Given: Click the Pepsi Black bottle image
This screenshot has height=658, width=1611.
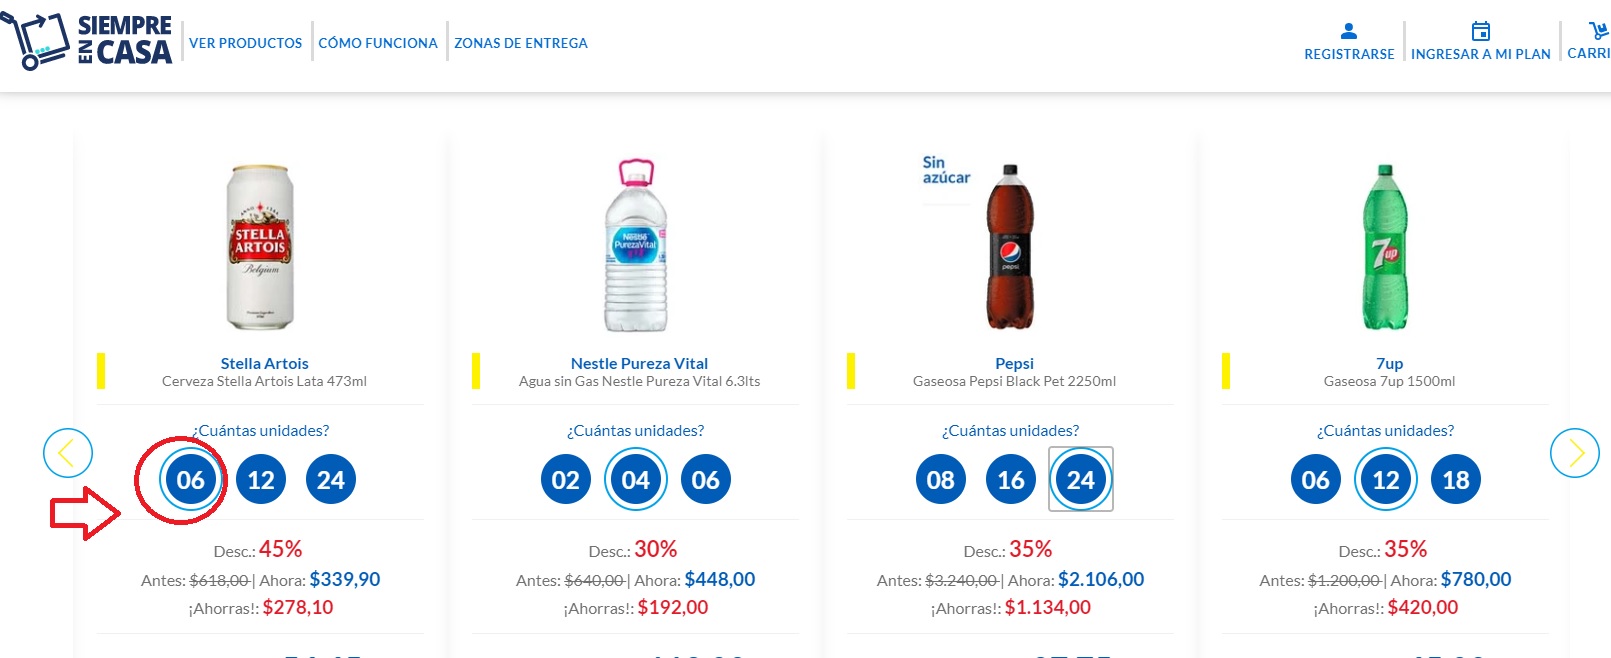Looking at the screenshot, I should click(1010, 247).
